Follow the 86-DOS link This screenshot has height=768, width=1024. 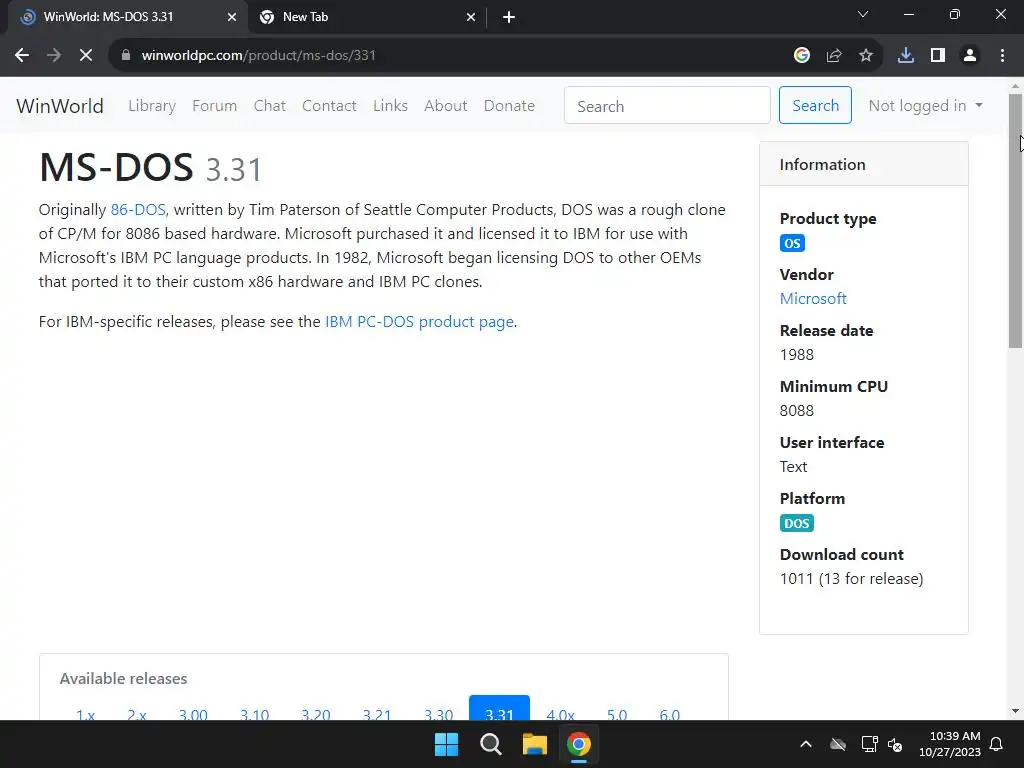pos(138,210)
